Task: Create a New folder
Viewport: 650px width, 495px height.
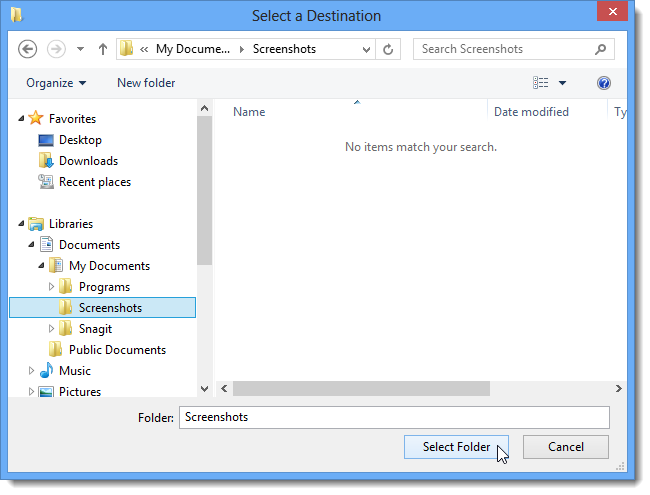Action: coord(146,83)
